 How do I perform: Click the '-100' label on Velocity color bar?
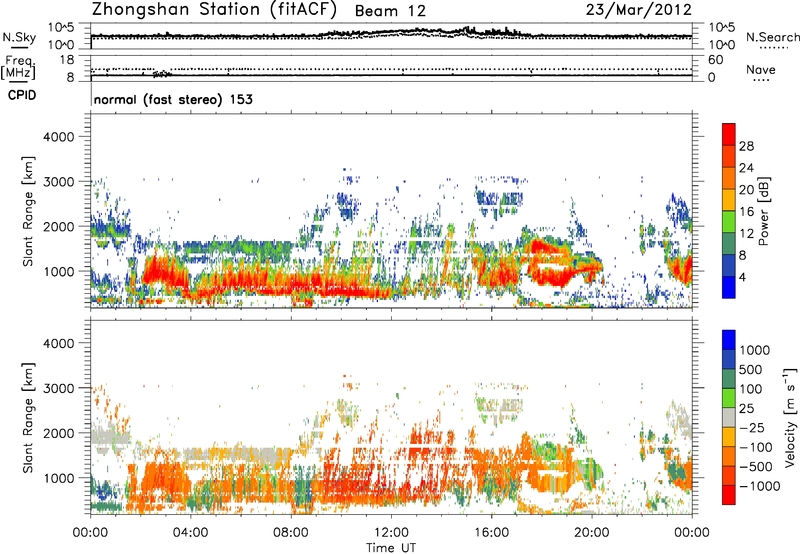coord(755,447)
